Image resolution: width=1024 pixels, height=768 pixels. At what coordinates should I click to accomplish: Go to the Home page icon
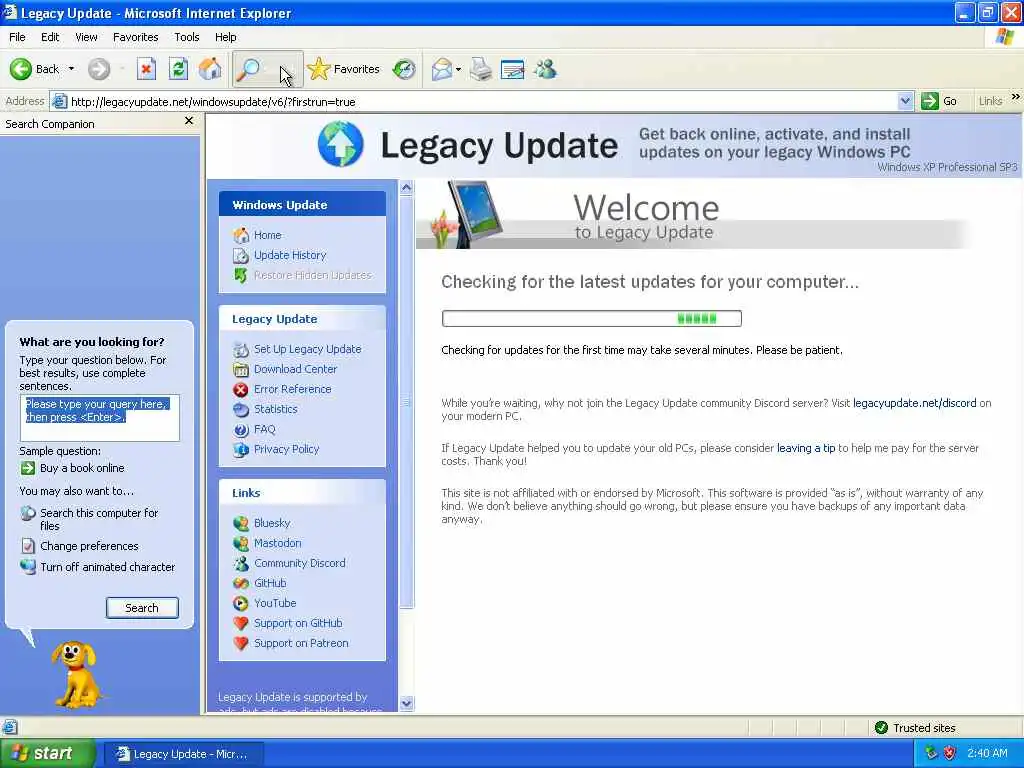210,69
